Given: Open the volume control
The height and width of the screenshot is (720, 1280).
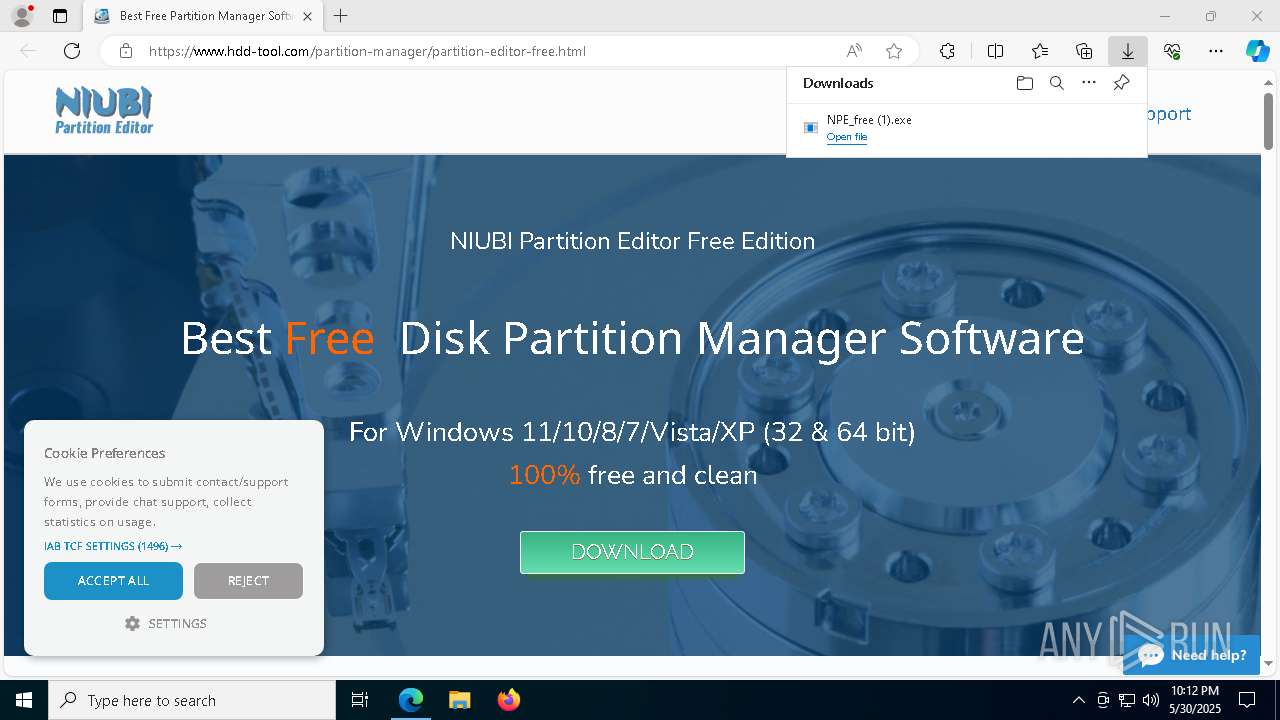Looking at the screenshot, I should pyautogui.click(x=1151, y=700).
